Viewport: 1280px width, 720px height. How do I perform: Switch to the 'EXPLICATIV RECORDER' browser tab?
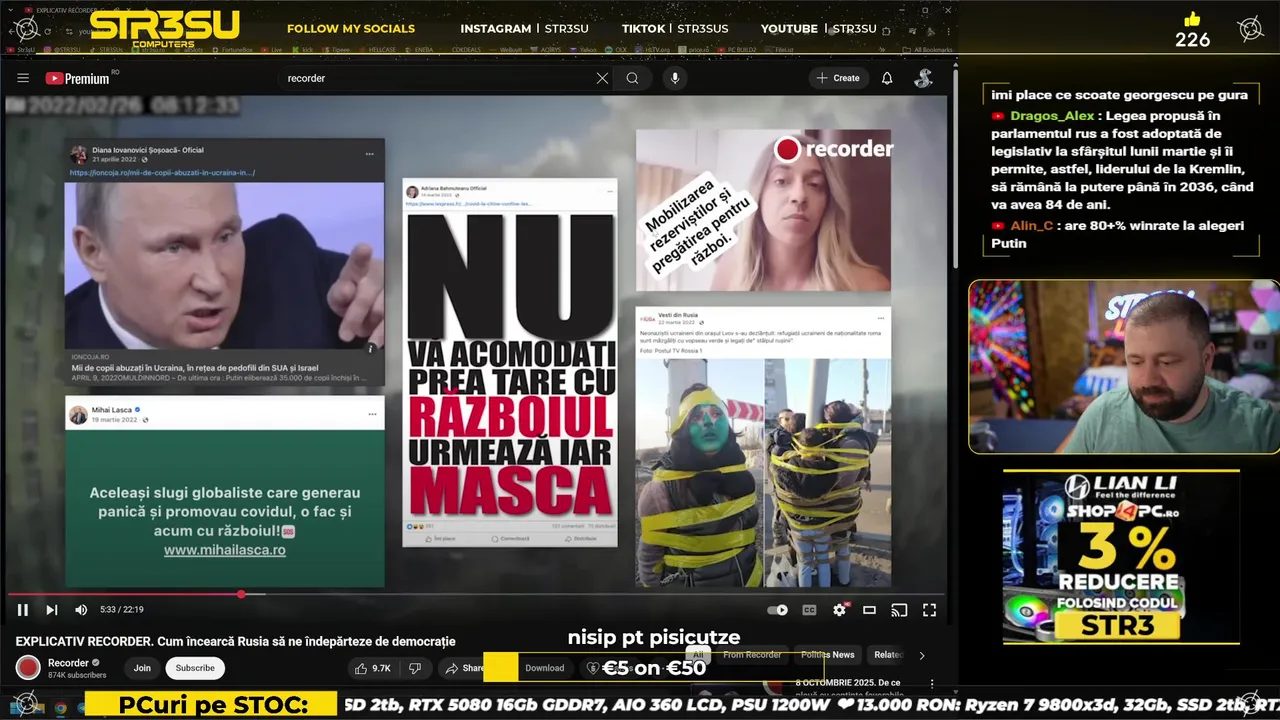(70, 12)
